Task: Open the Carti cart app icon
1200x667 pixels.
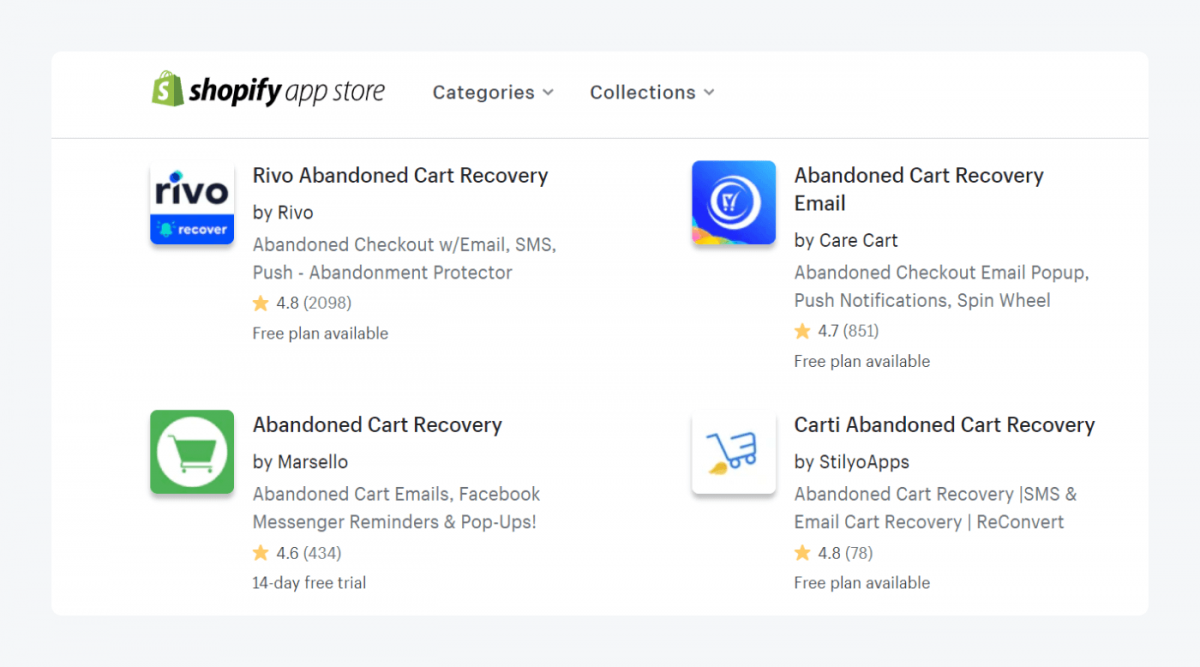Action: tap(733, 451)
